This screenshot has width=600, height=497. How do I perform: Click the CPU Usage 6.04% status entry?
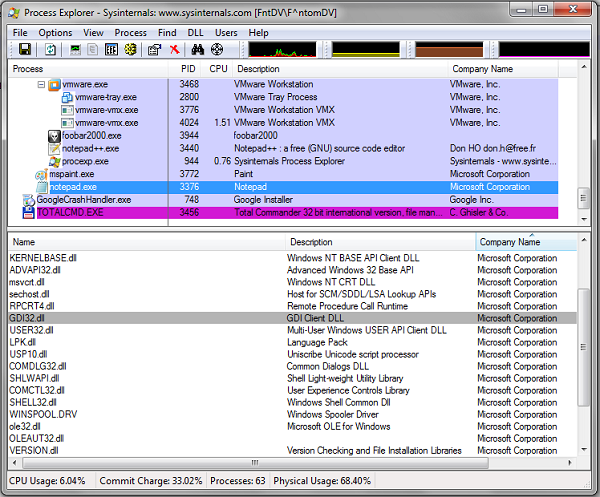click(x=47, y=481)
